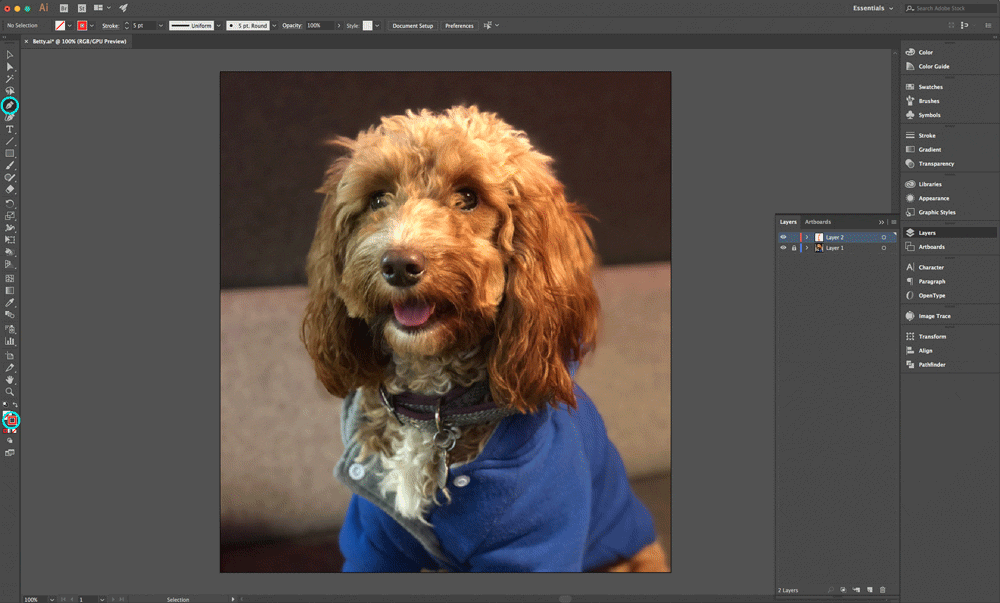Image resolution: width=1000 pixels, height=603 pixels.
Task: Open the Swatches panel
Action: 930,87
